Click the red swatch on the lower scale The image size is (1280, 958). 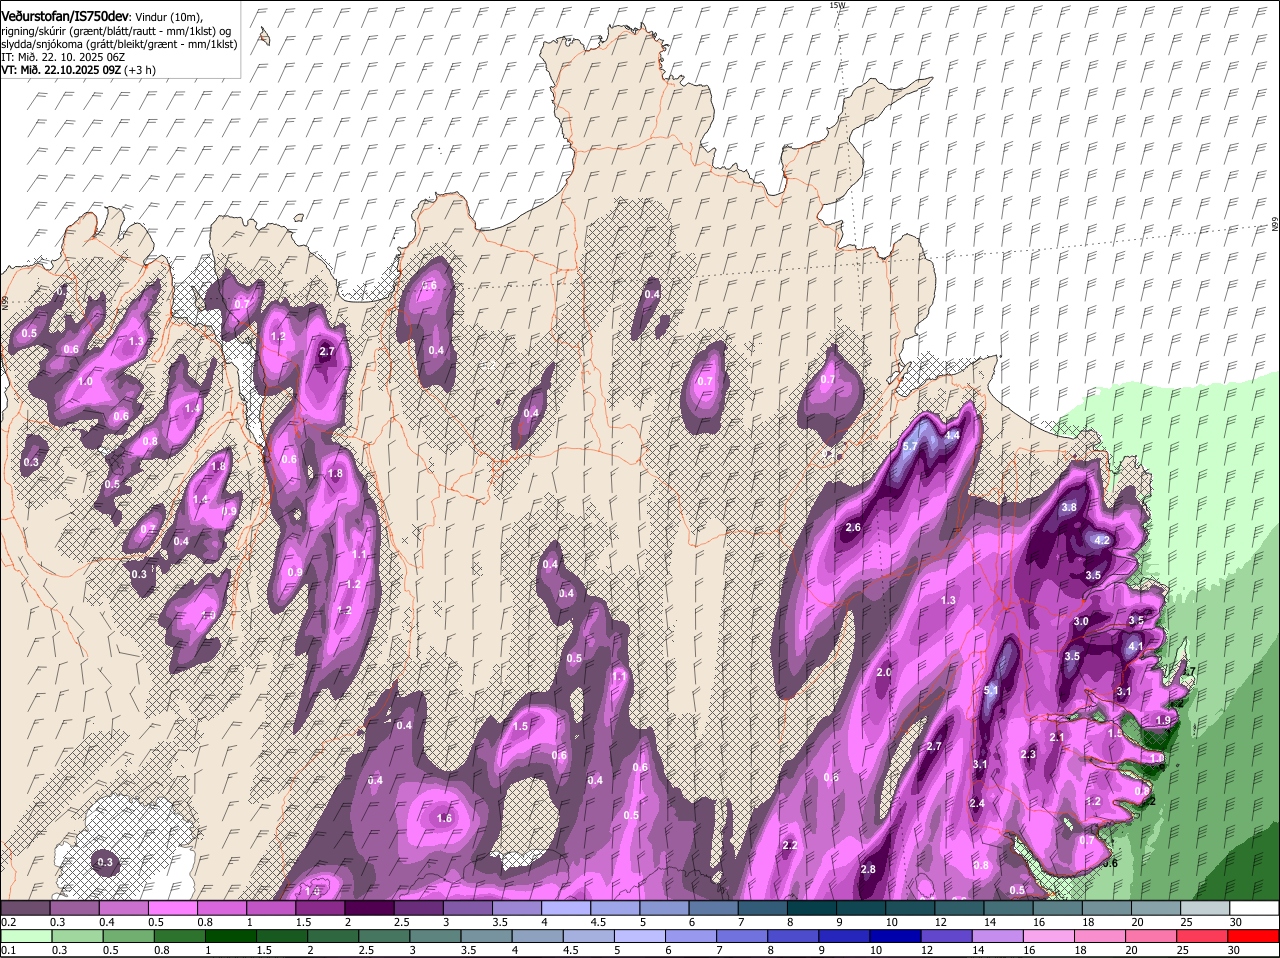click(1255, 936)
